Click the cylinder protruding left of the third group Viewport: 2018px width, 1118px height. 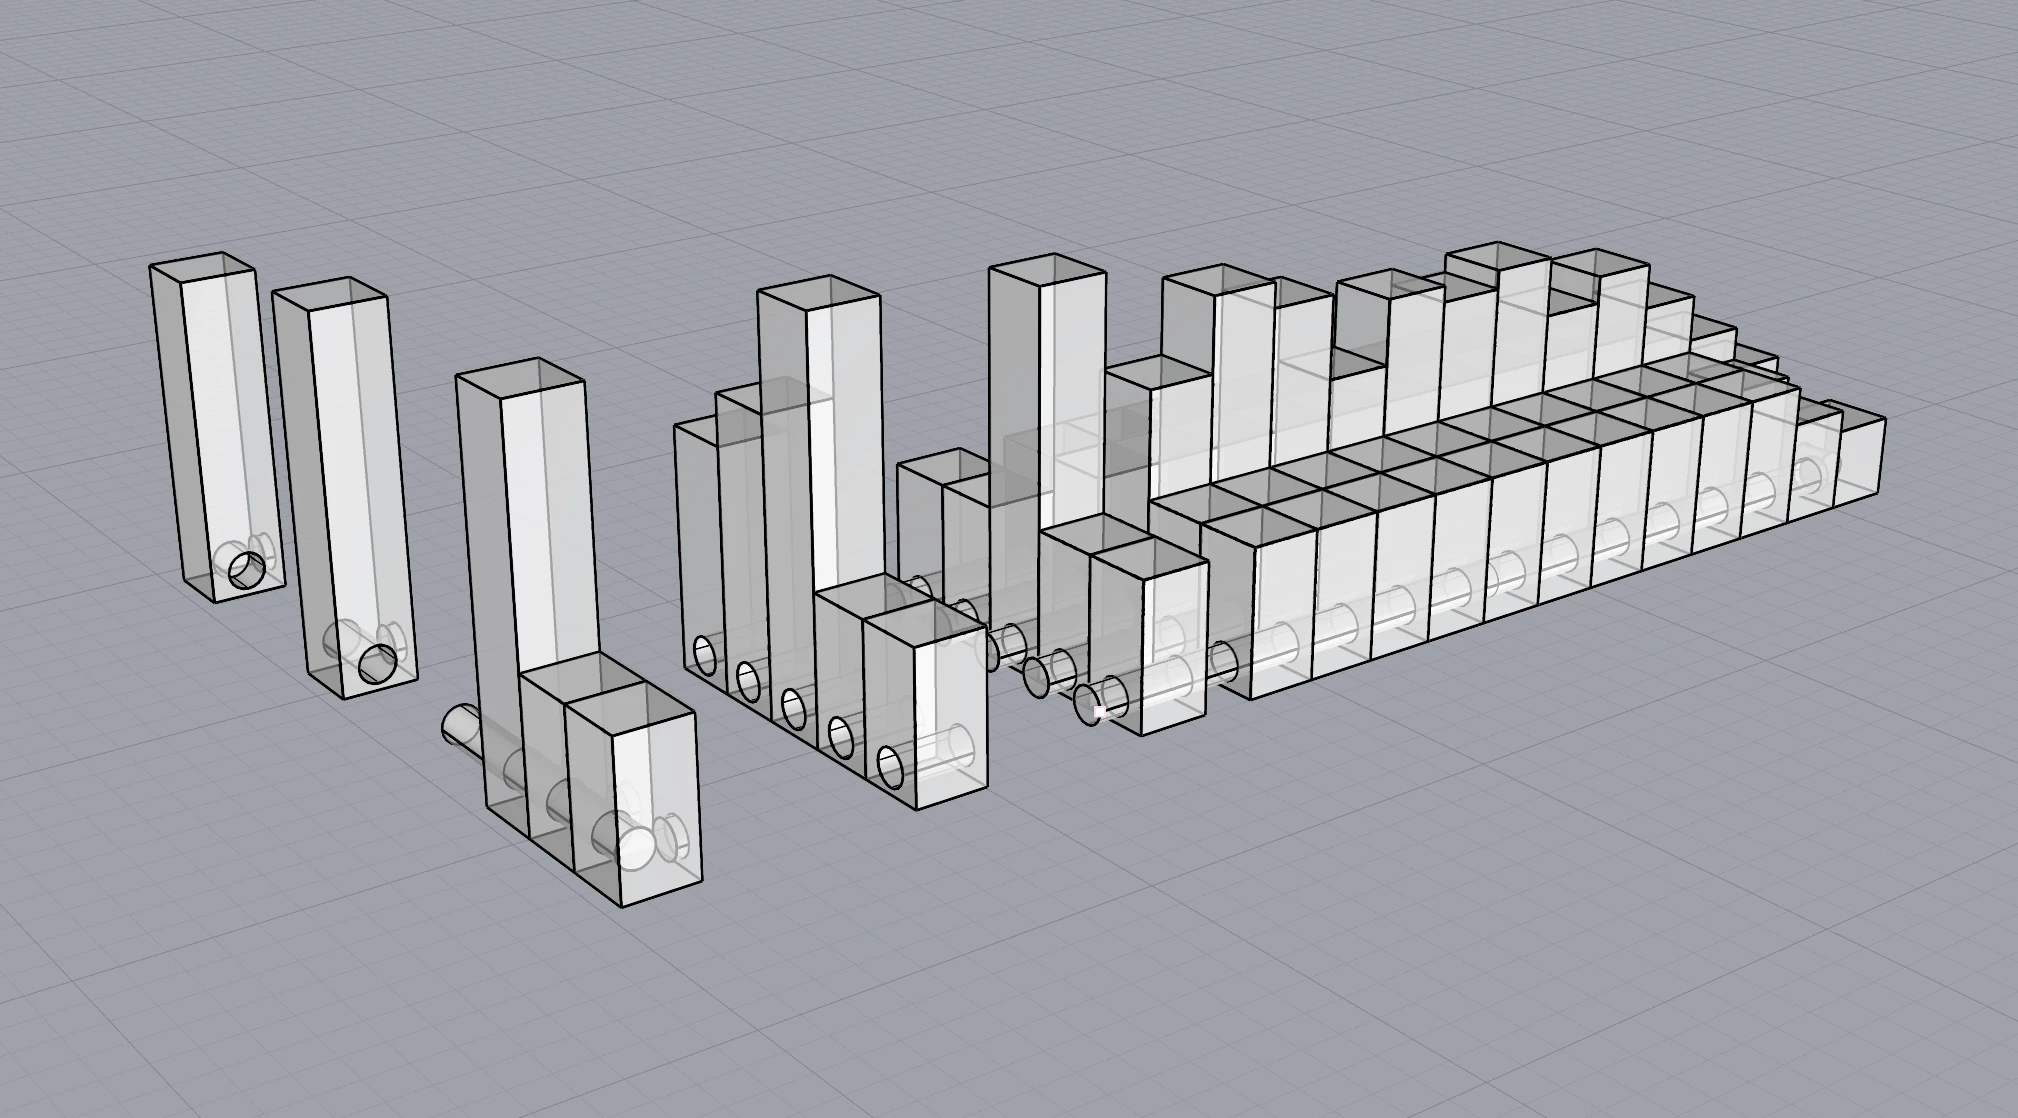[x=461, y=725]
